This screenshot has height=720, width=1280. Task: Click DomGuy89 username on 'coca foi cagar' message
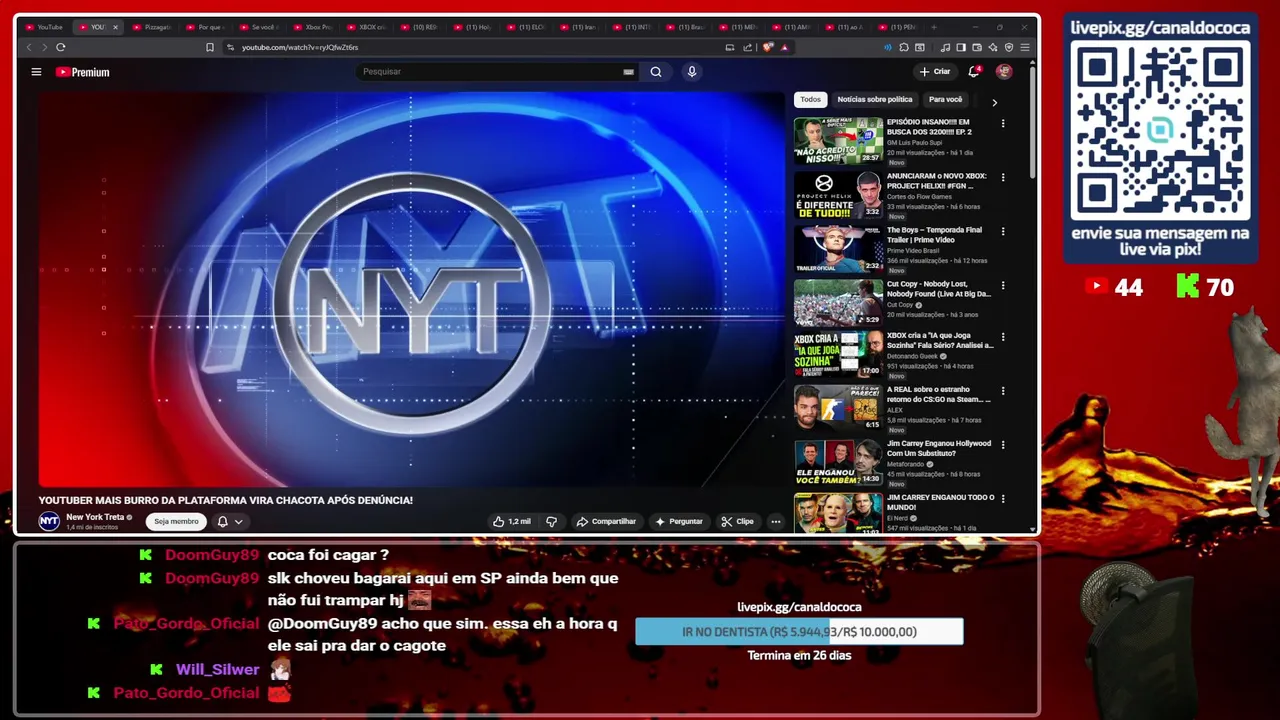tap(212, 555)
